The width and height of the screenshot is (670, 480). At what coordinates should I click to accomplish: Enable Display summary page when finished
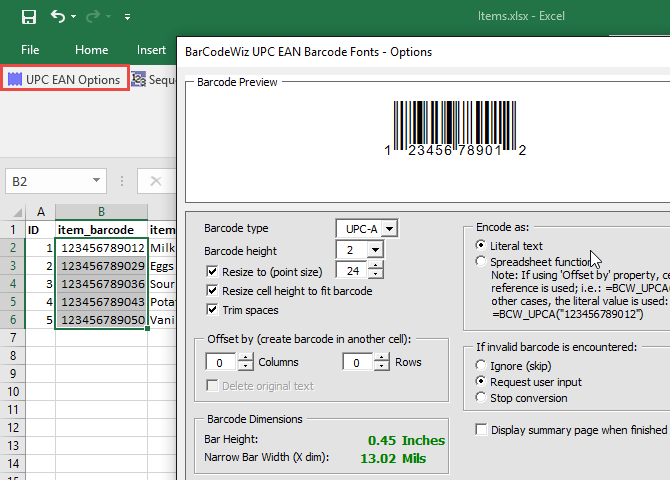[x=481, y=430]
